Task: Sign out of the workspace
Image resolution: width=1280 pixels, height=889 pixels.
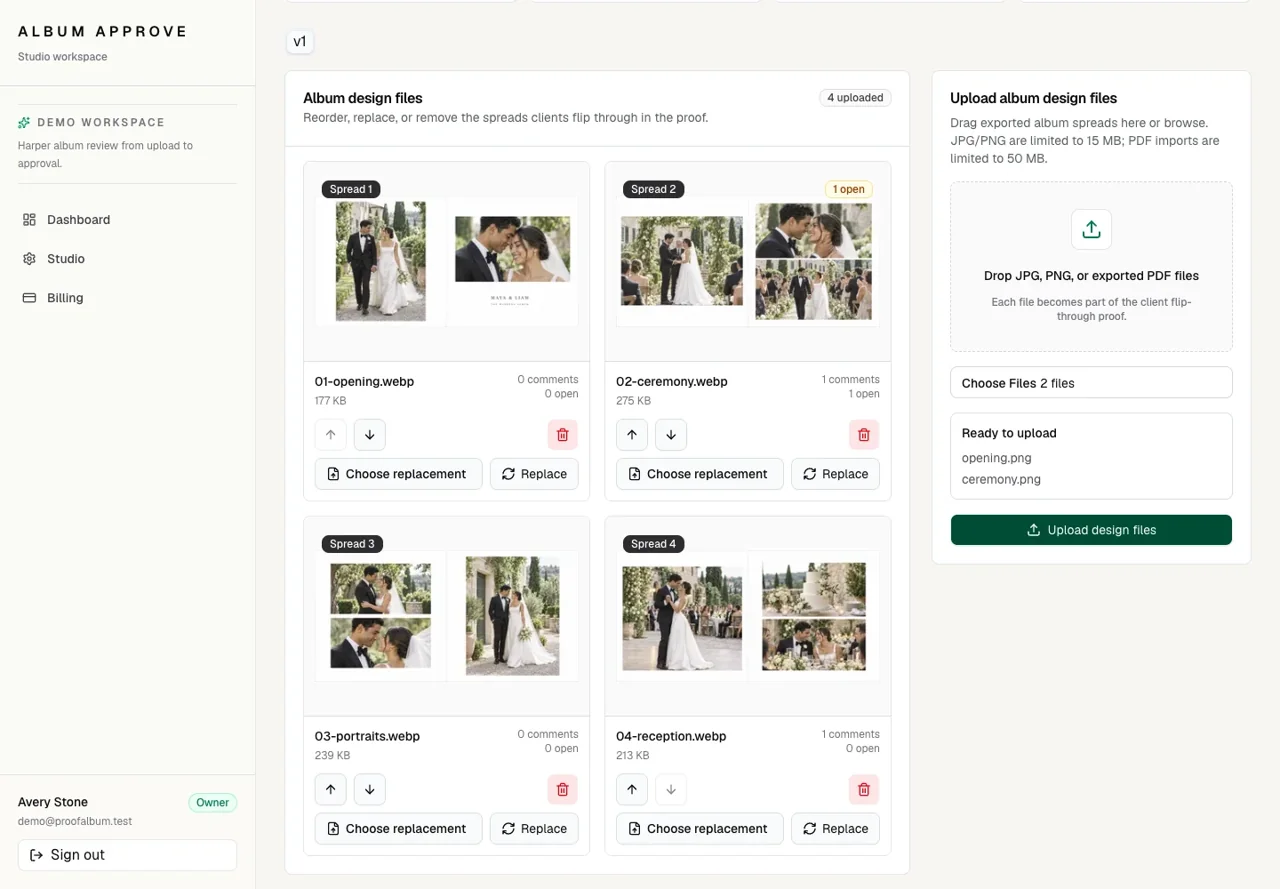Action: point(127,855)
